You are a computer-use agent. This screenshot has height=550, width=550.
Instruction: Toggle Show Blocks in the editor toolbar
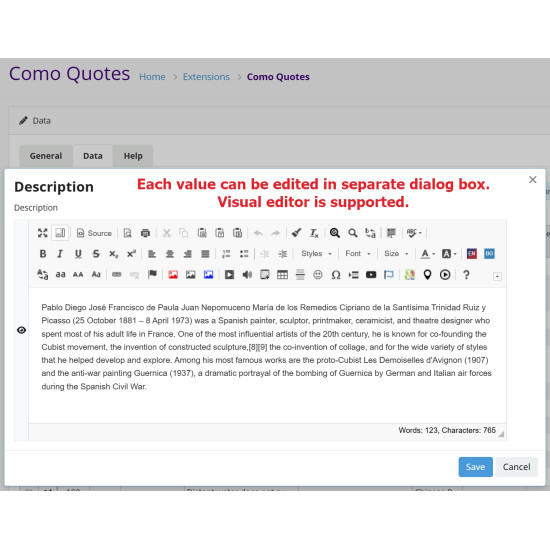(60, 233)
